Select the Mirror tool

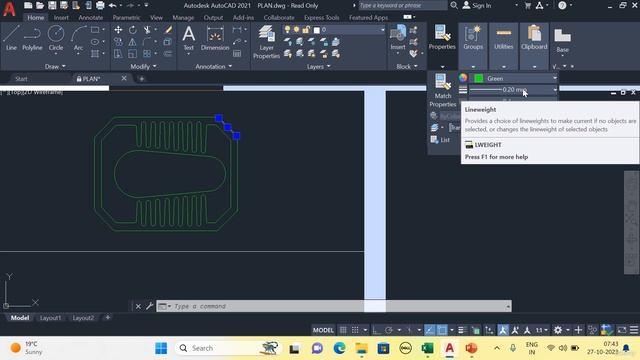point(133,42)
